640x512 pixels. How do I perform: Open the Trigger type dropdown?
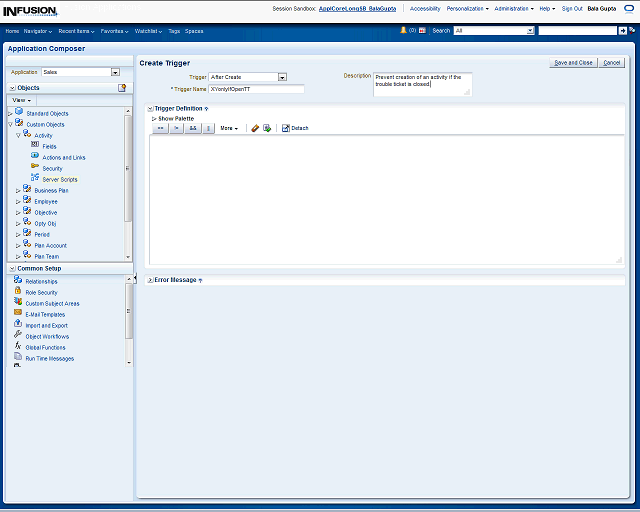click(x=282, y=77)
